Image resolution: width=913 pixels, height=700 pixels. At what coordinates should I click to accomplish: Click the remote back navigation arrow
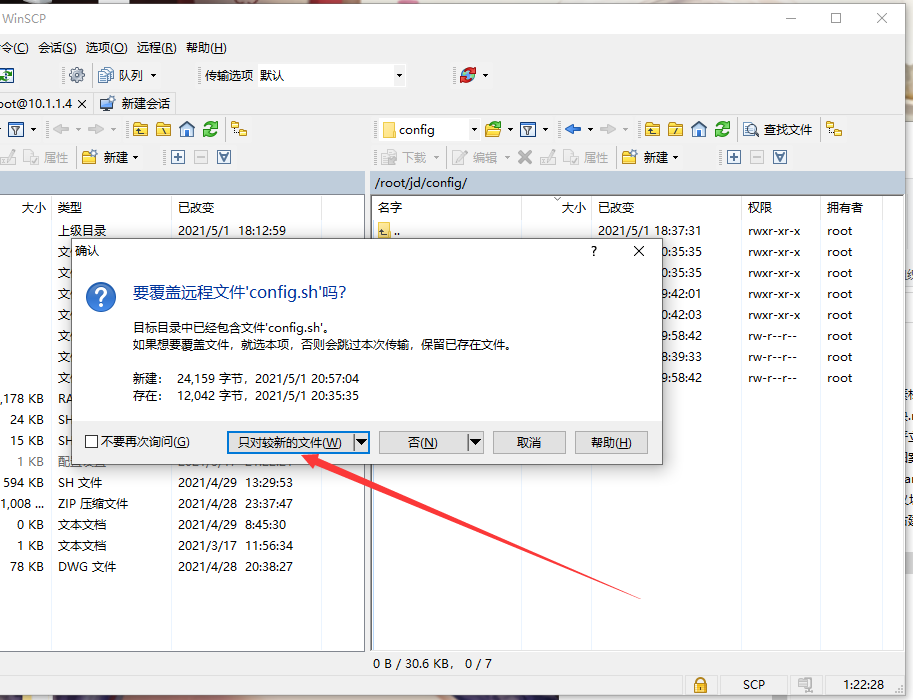572,129
